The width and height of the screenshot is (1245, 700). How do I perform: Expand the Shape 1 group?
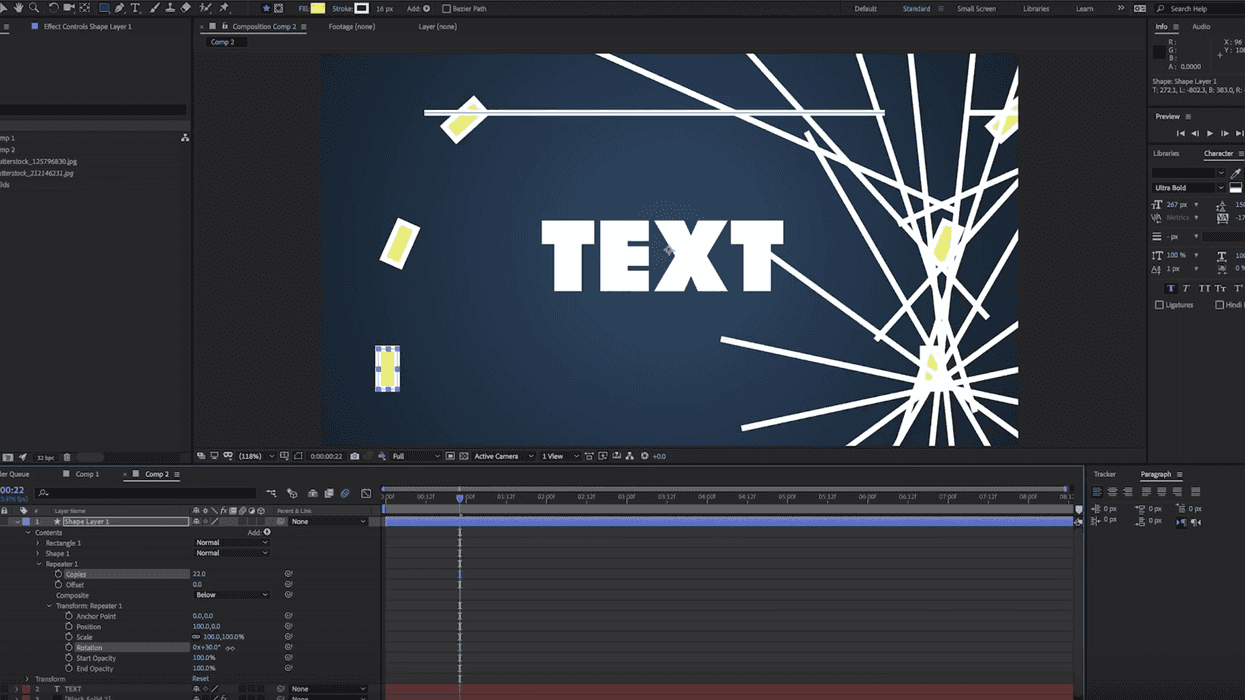tap(38, 554)
